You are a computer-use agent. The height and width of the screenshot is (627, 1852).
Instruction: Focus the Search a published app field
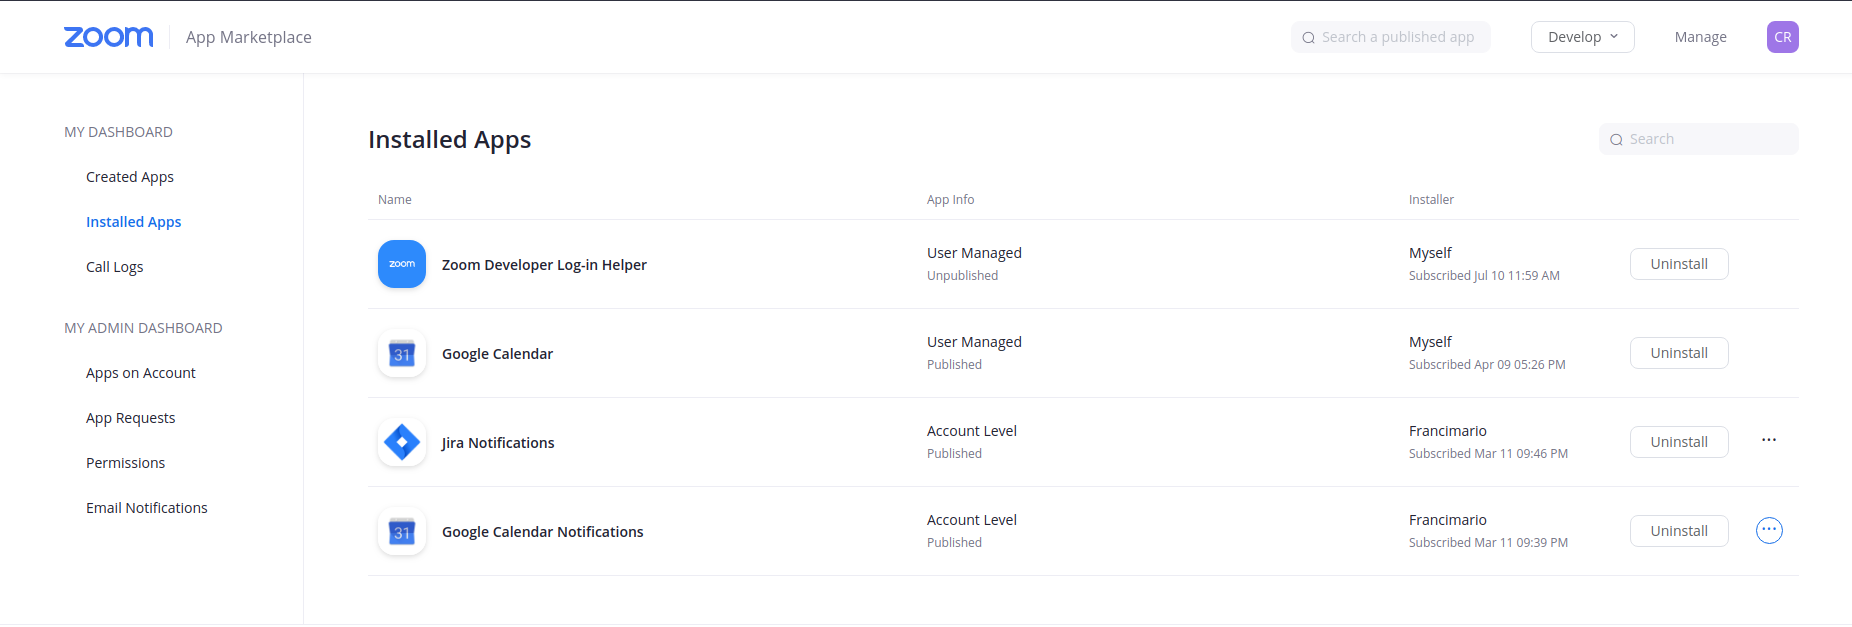click(x=1398, y=37)
